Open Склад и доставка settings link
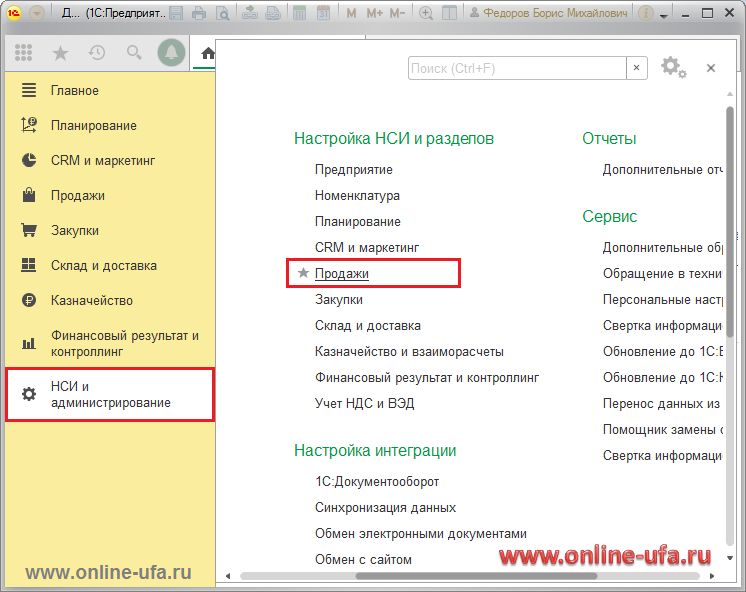Viewport: 746px width, 592px height. [368, 326]
